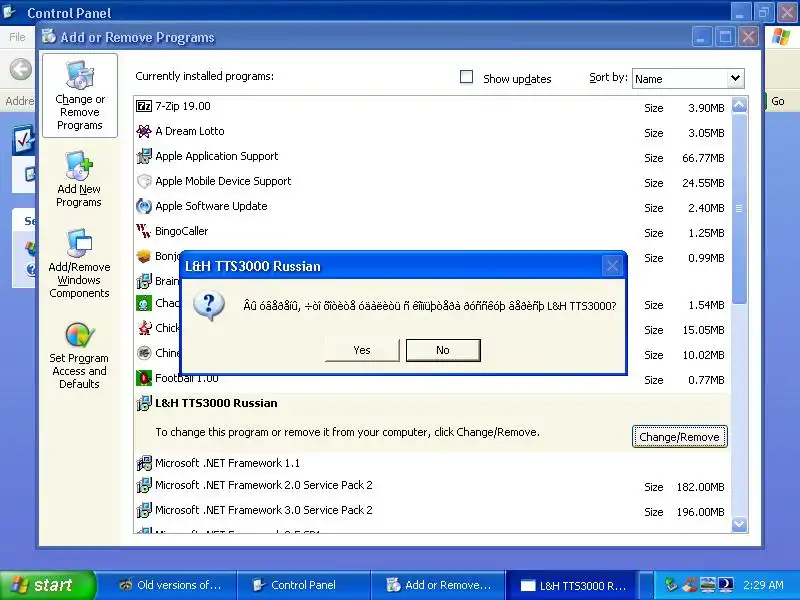The image size is (800, 600).
Task: Select Apple Application Support entry text
Action: click(x=217, y=156)
